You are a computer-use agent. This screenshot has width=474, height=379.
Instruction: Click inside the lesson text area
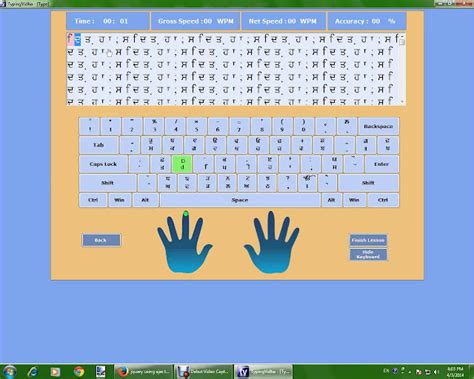(x=233, y=69)
